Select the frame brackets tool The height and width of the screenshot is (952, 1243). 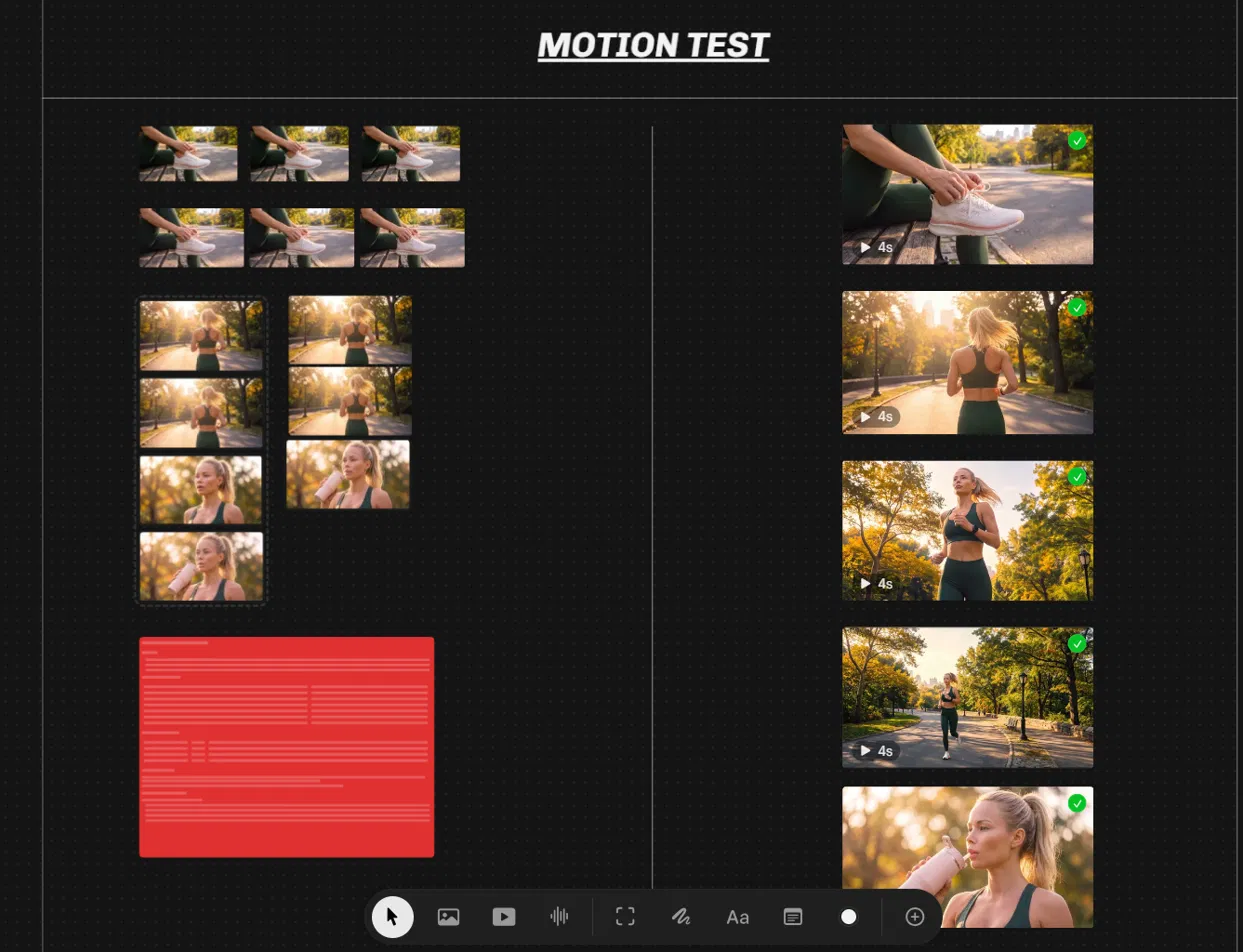click(x=625, y=917)
